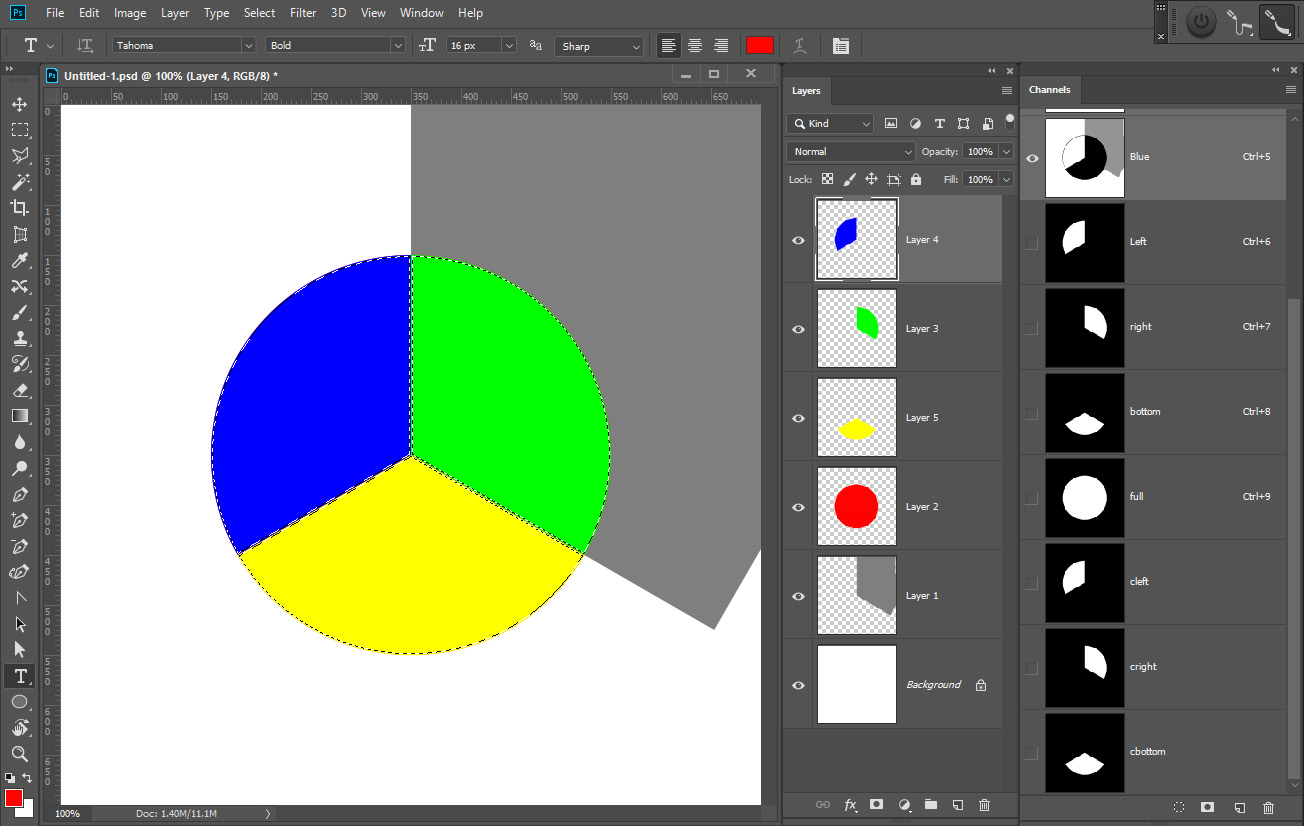Open the anti-aliasing dropdown showing Sharp
Image resolution: width=1304 pixels, height=826 pixels.
pos(599,46)
